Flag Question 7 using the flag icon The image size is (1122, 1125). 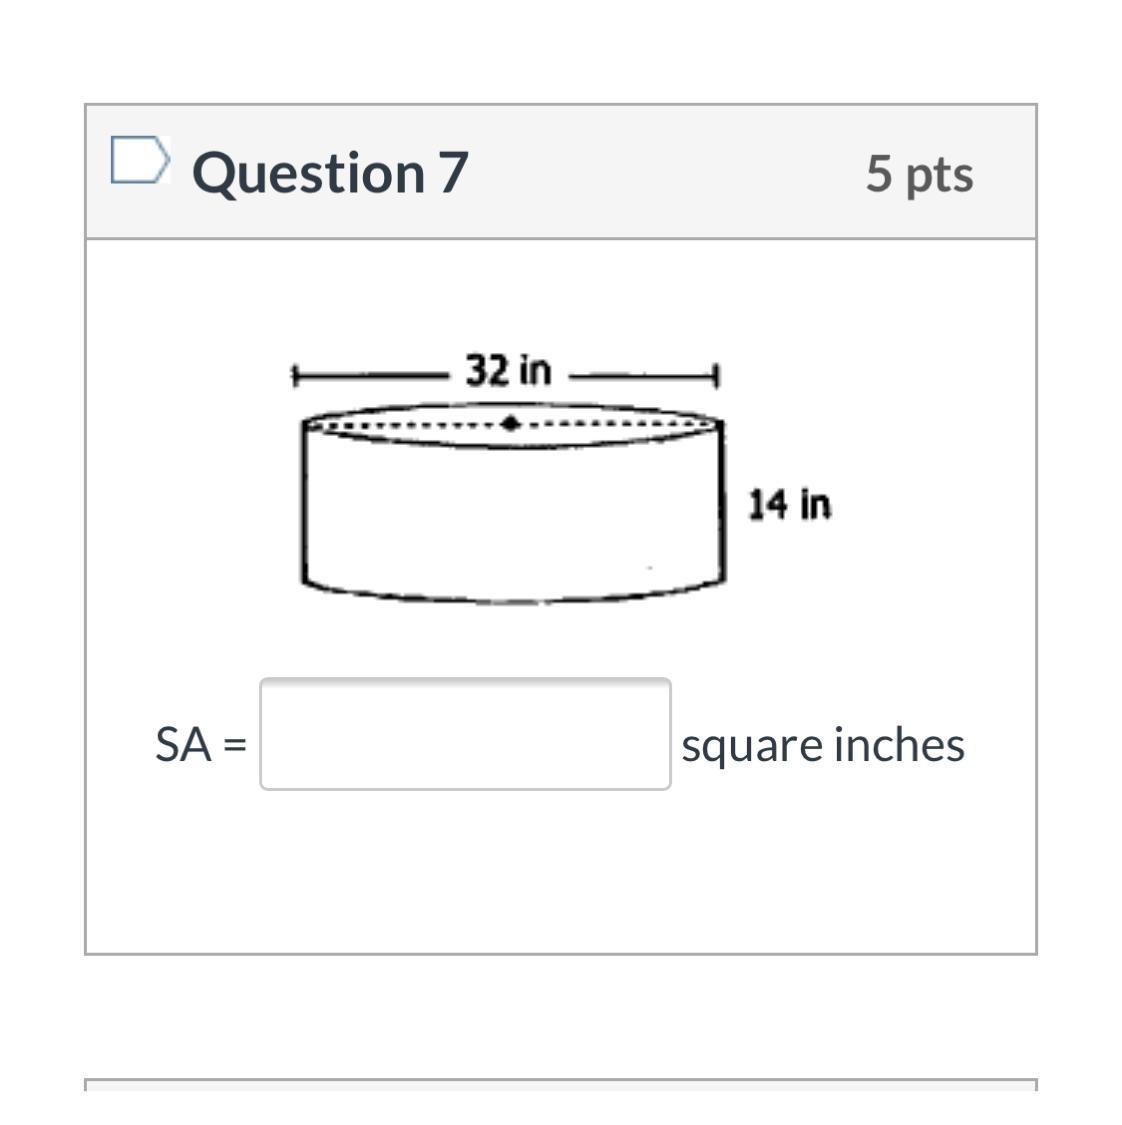141,159
